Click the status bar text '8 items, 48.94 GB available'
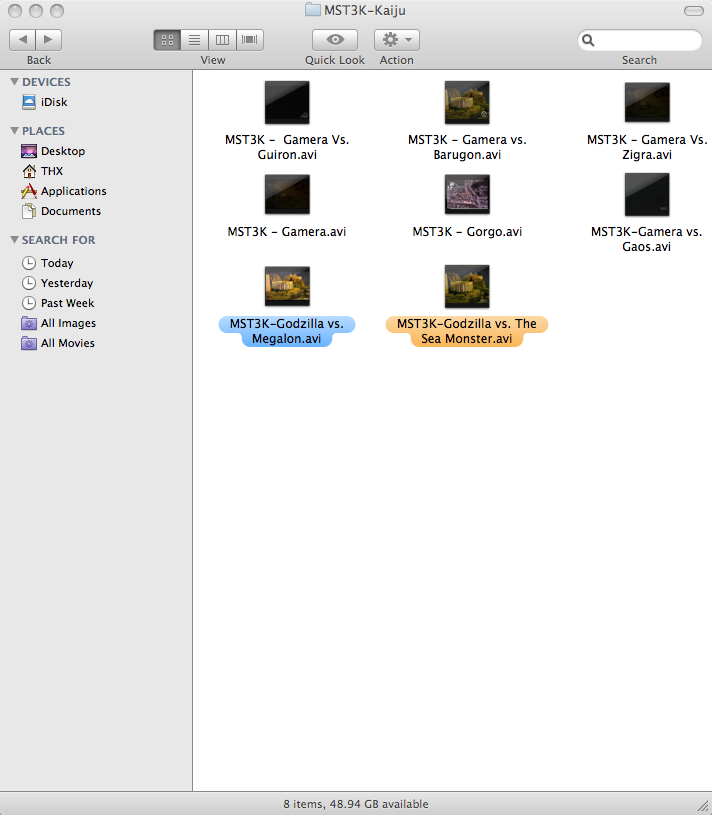Screen dimensions: 712x815 click(356, 804)
